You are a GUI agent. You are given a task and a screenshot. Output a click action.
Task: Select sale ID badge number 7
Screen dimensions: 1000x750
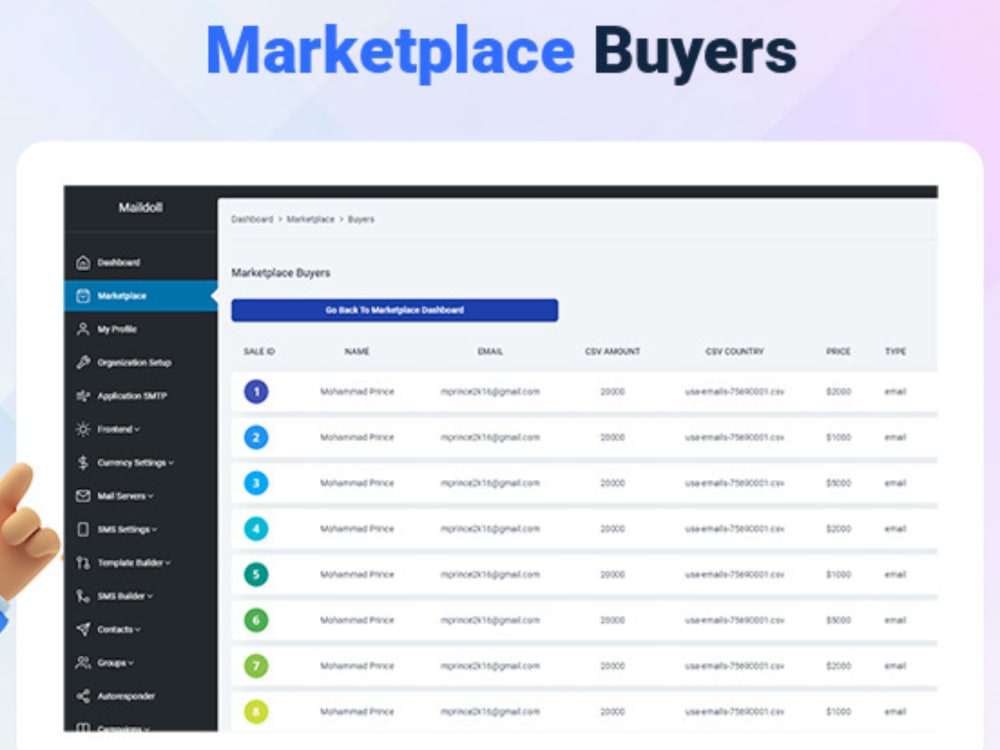pos(256,666)
